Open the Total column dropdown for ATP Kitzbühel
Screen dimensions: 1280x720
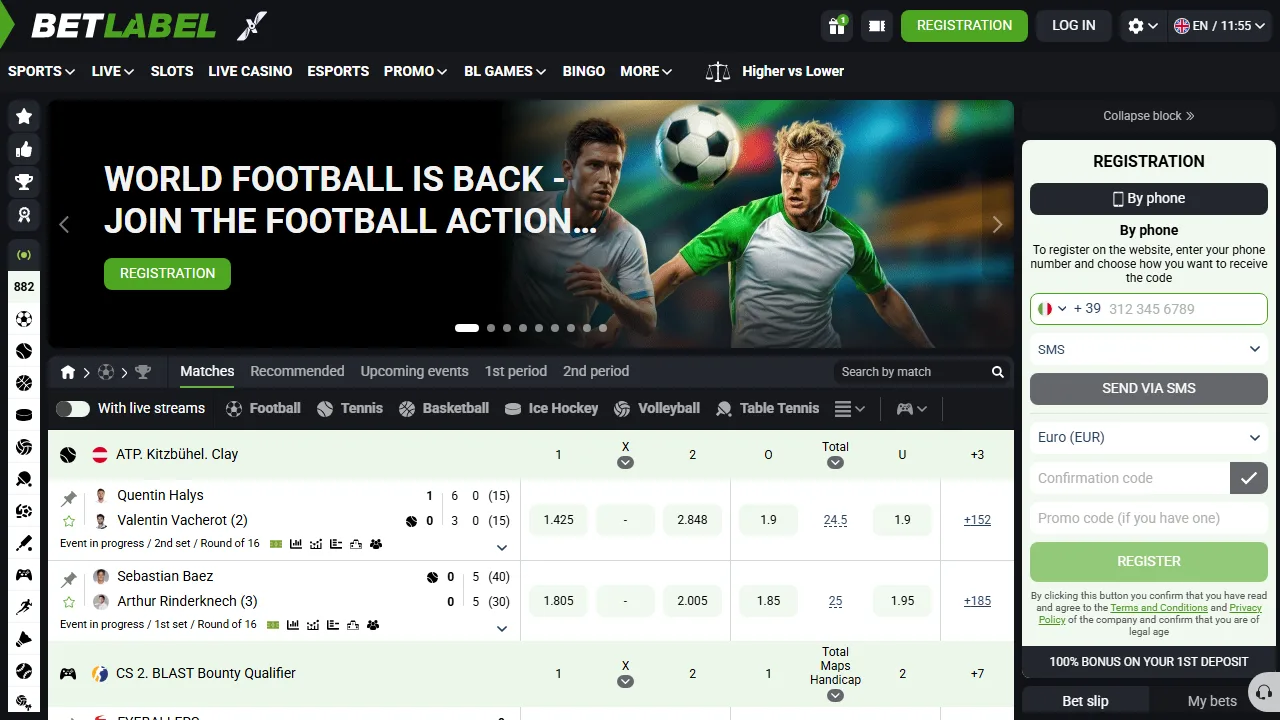point(835,462)
